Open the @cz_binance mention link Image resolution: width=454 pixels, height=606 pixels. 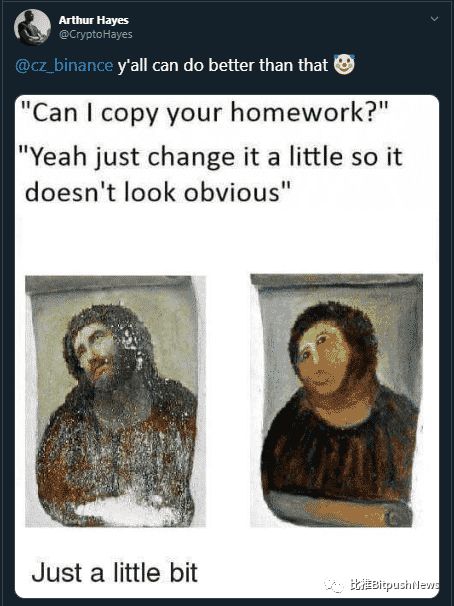tap(64, 65)
